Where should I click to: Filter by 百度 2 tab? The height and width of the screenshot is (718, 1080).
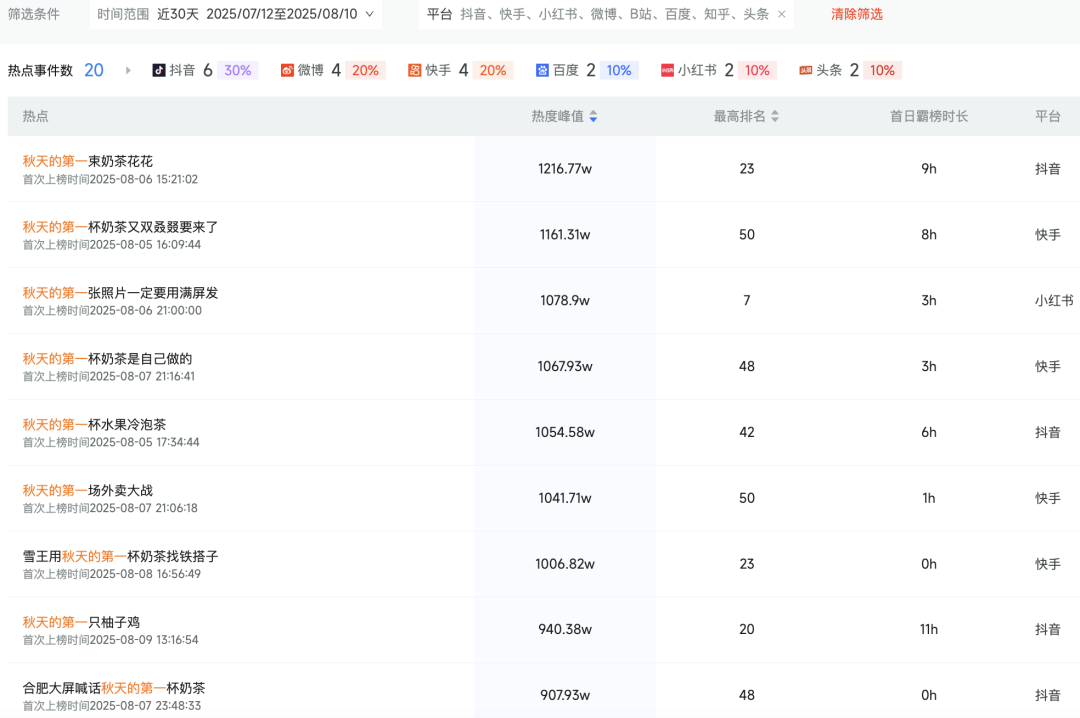[x=587, y=70]
